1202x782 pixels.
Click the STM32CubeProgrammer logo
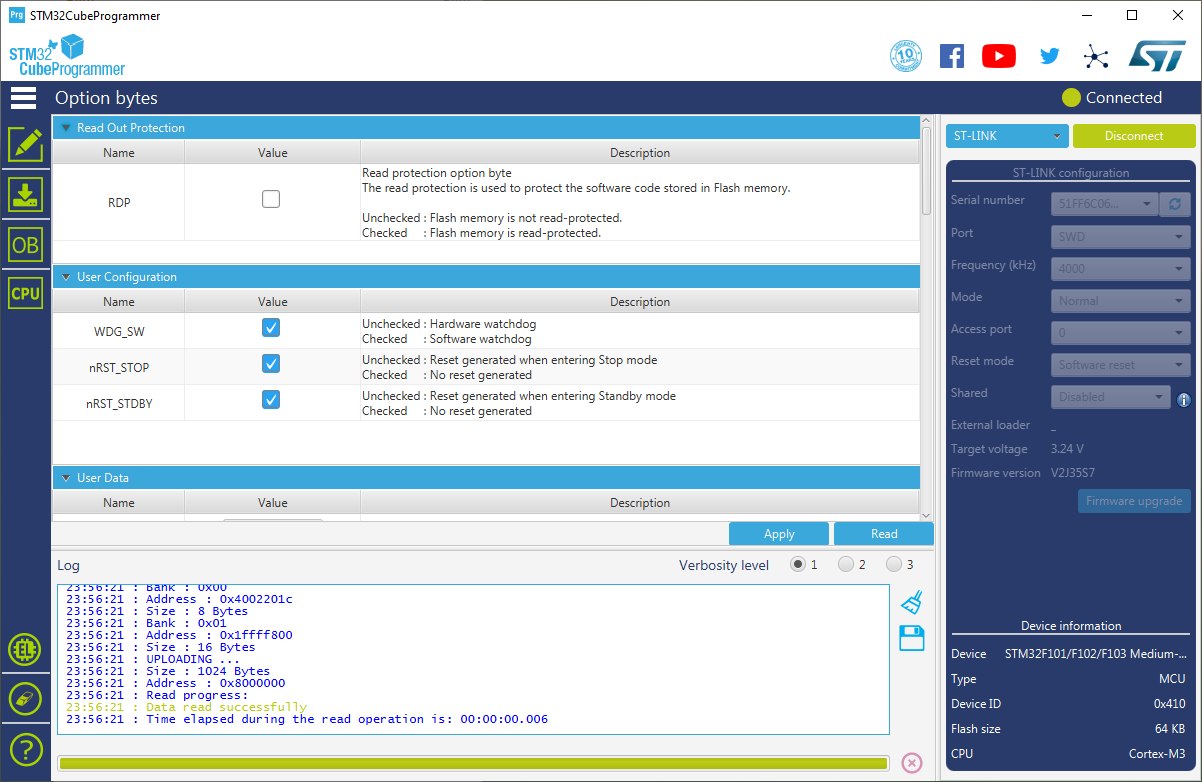(67, 56)
